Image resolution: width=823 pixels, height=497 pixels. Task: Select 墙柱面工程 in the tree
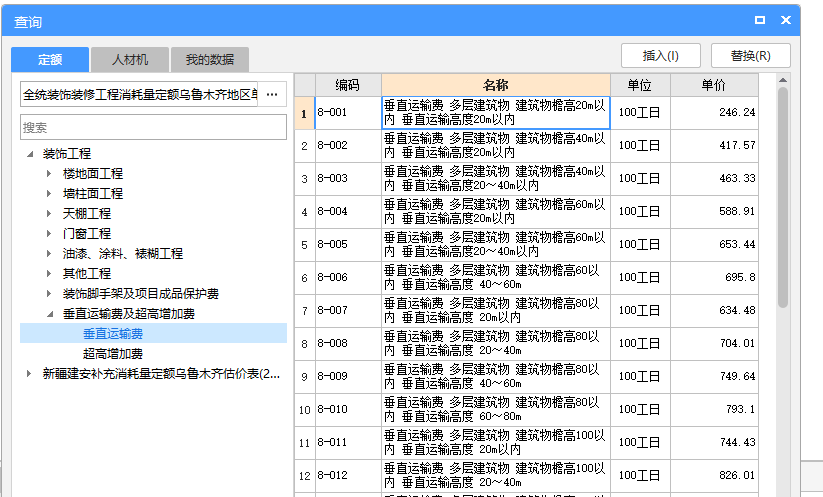coord(93,194)
